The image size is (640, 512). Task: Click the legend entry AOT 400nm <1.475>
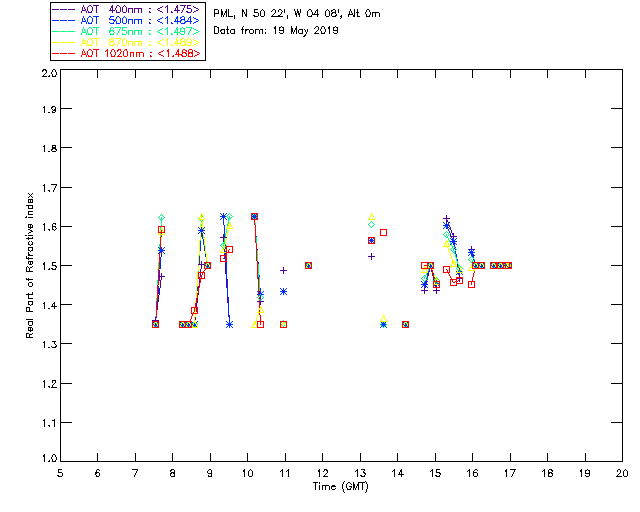tap(126, 9)
